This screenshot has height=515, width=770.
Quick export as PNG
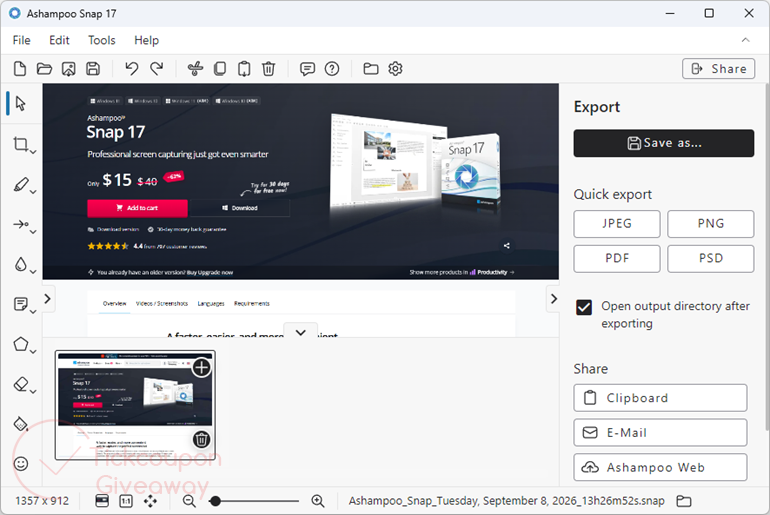point(711,224)
